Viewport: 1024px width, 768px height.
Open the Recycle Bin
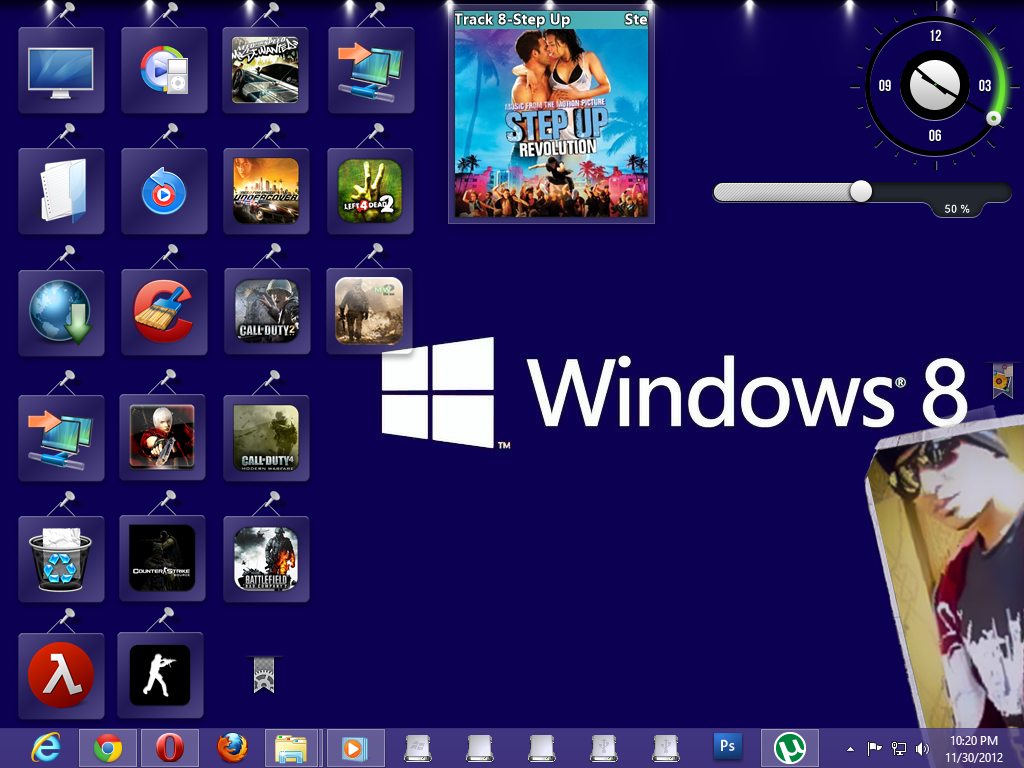[x=61, y=558]
